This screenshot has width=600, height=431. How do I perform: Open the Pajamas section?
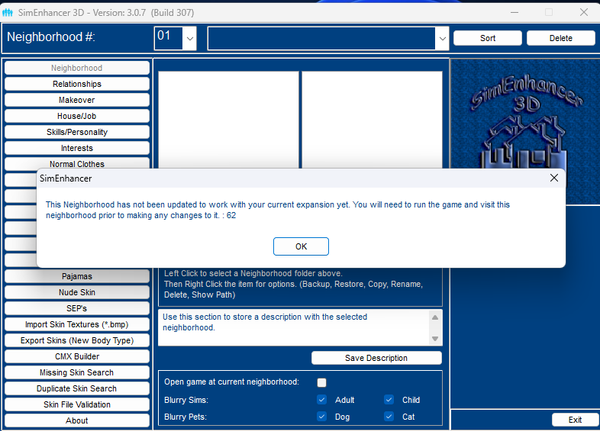tap(77, 276)
